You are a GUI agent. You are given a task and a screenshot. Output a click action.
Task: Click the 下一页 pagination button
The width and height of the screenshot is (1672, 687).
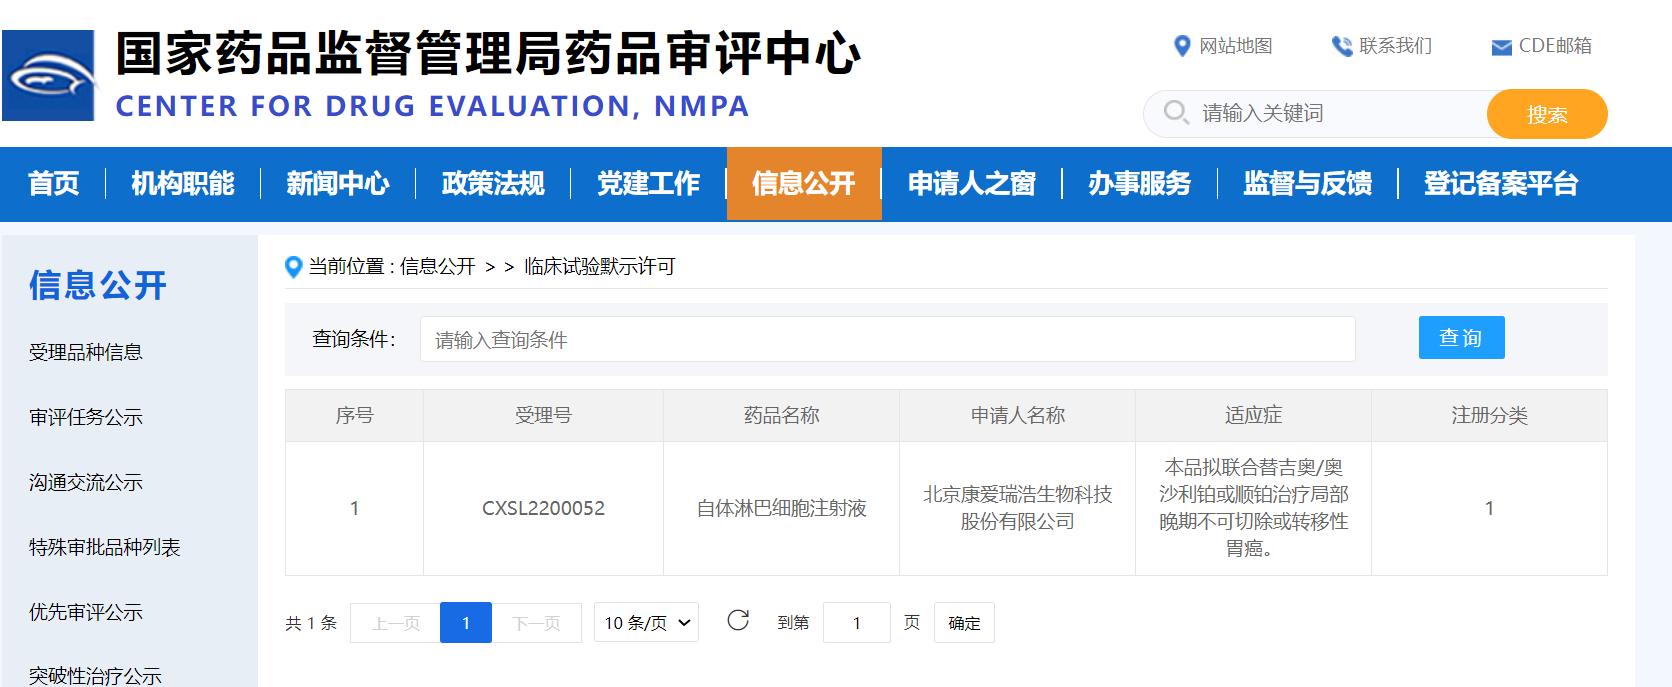[x=537, y=622]
